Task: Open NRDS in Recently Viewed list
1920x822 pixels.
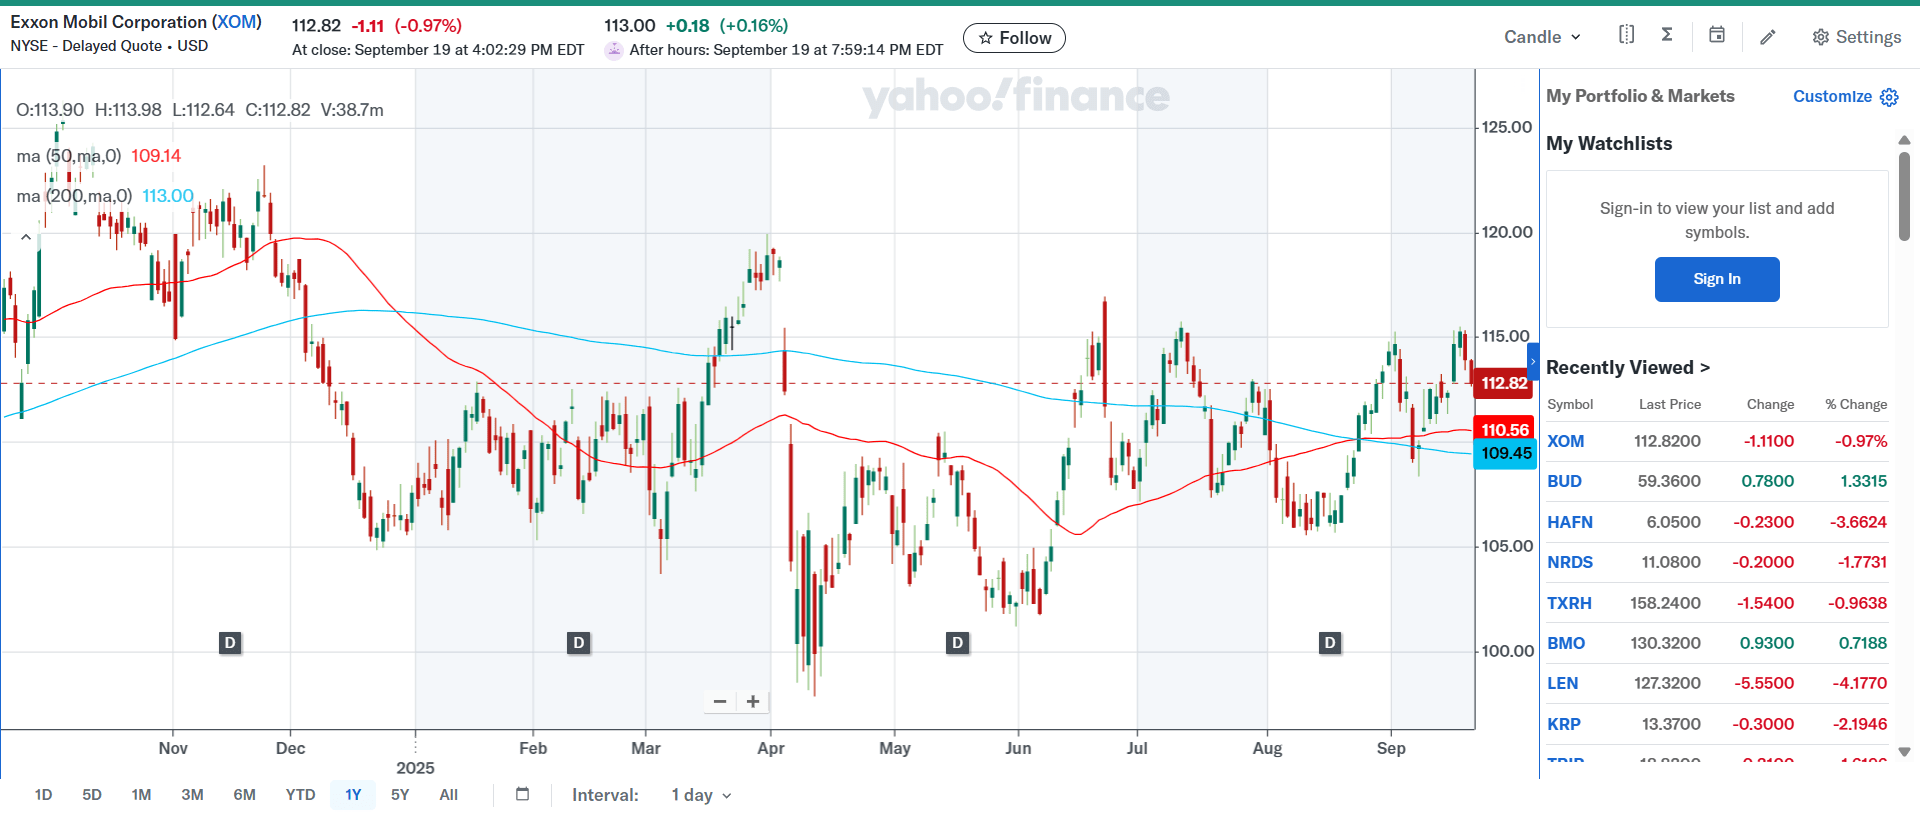Action: point(1570,562)
